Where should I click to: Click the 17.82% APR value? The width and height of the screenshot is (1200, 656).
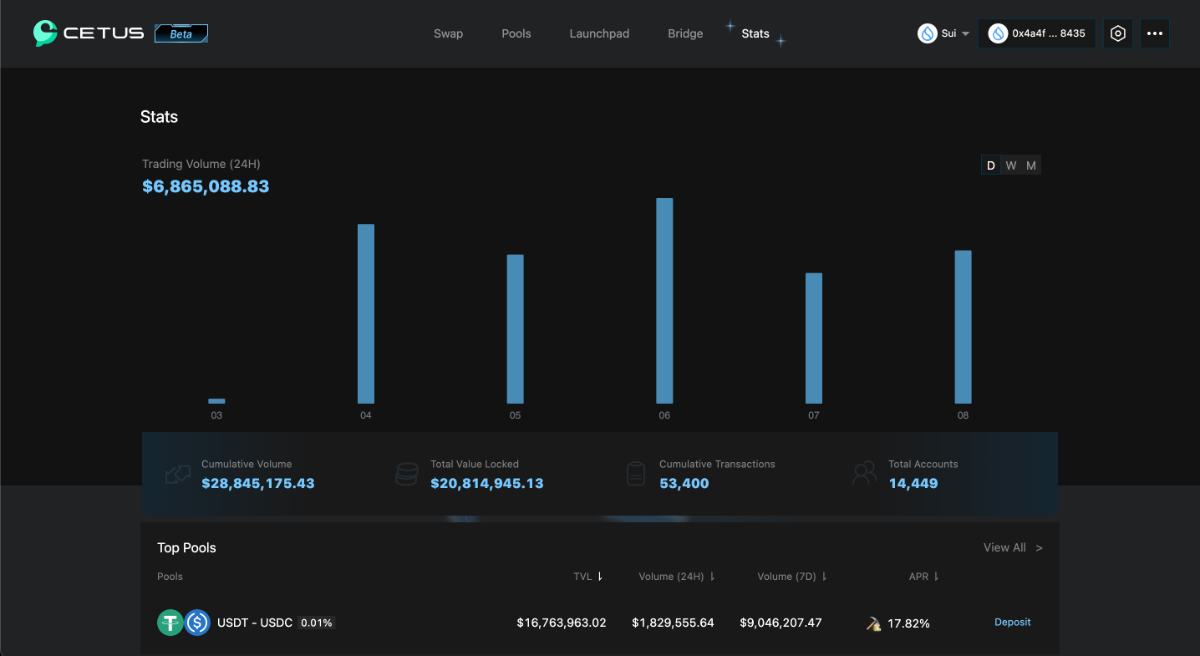click(909, 623)
